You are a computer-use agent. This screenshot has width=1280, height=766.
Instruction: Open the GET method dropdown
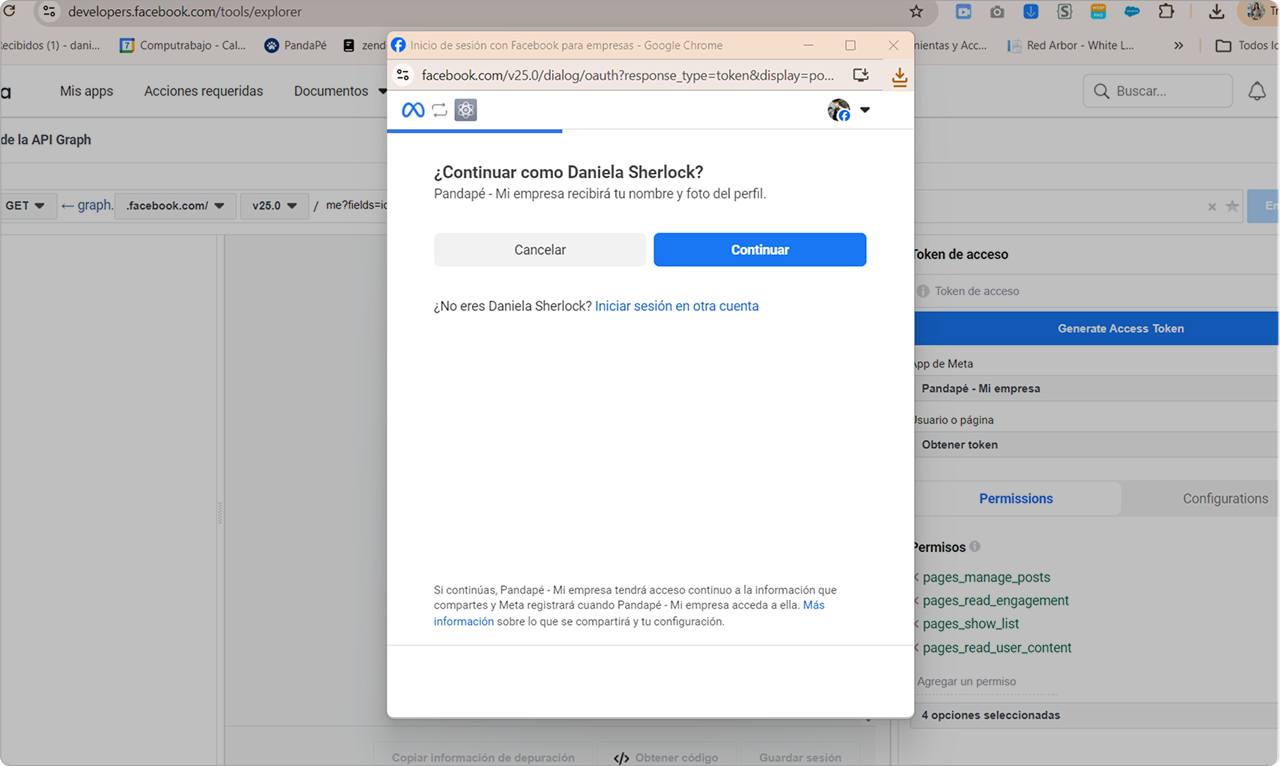click(x=26, y=206)
